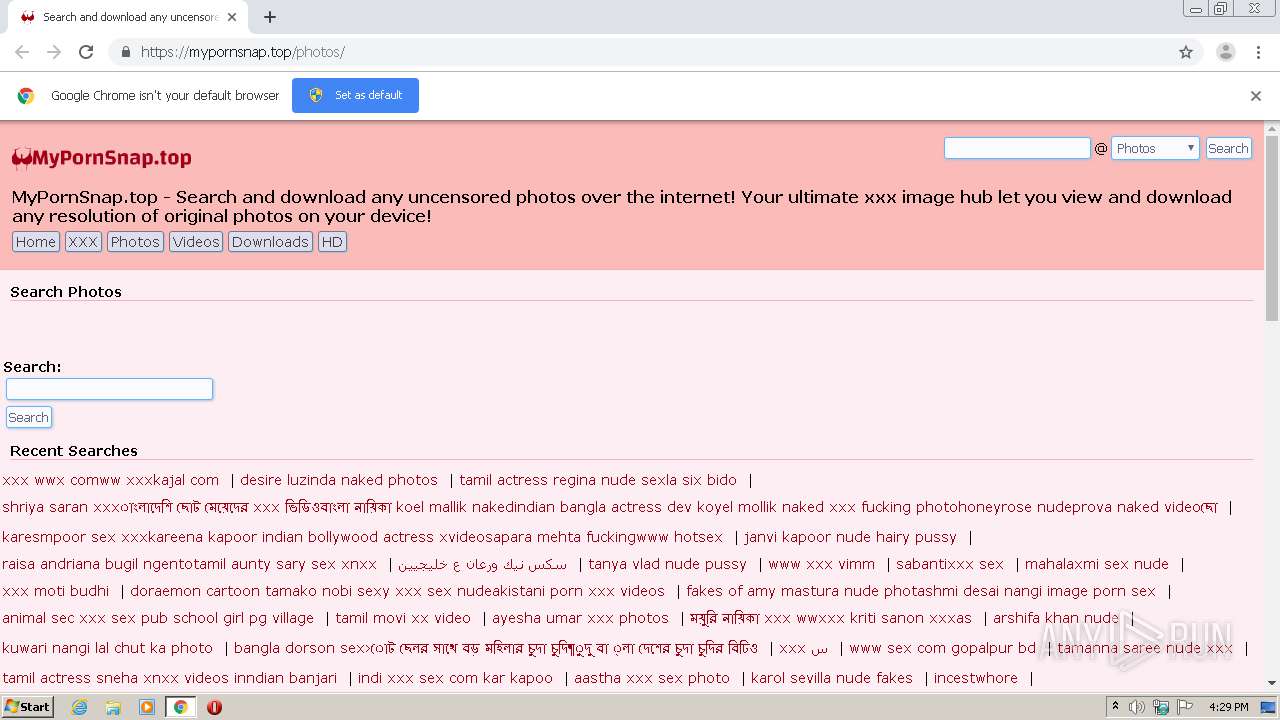Viewport: 1280px width, 720px height.
Task: Open the network tray icon
Action: [1161, 707]
